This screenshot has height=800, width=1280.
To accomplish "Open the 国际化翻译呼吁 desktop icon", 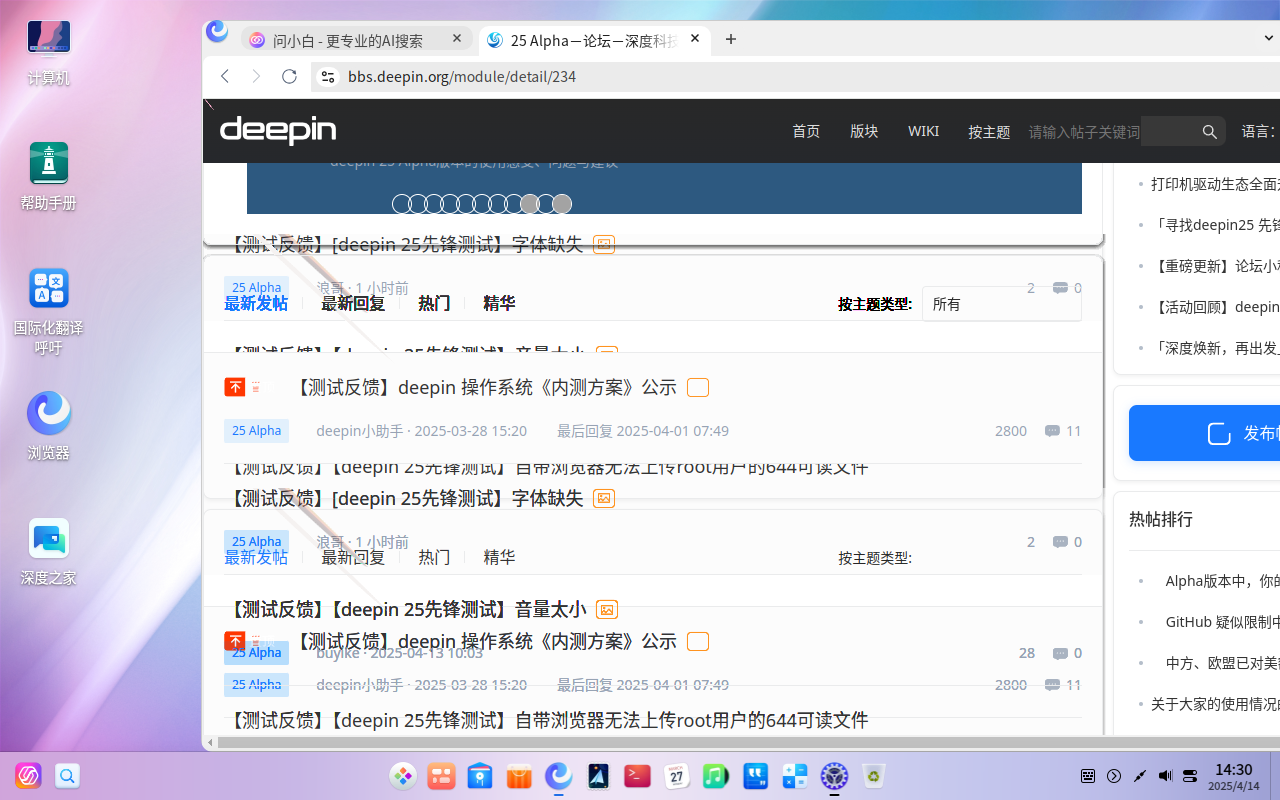I will [48, 311].
